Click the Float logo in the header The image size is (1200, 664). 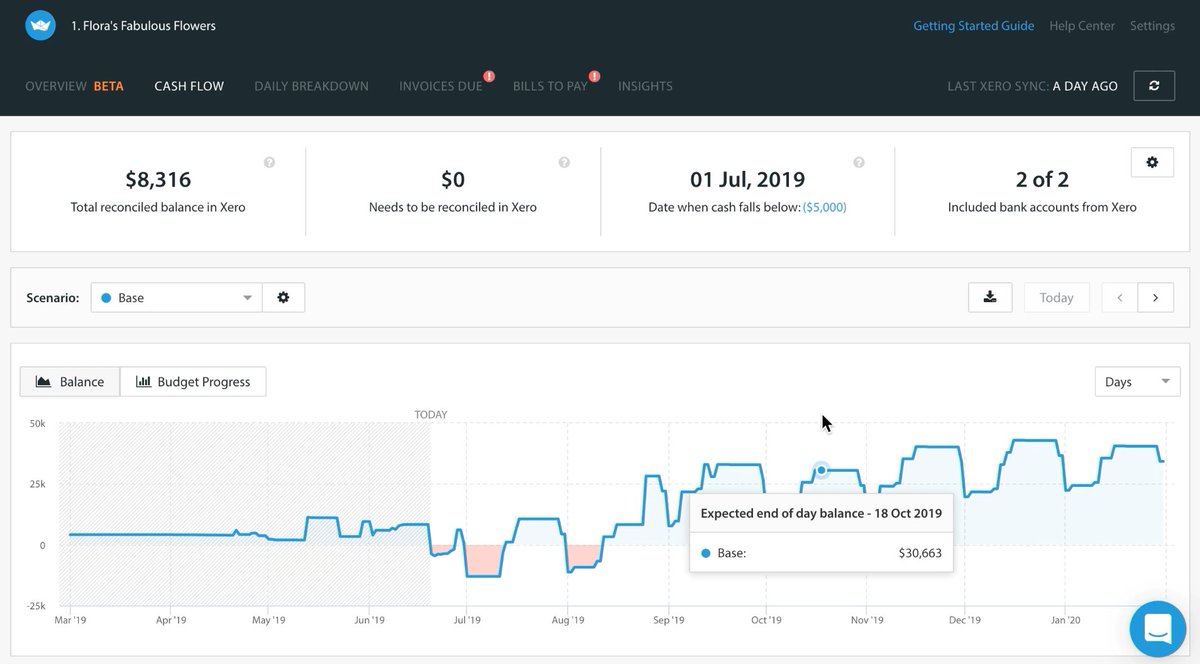[x=40, y=24]
